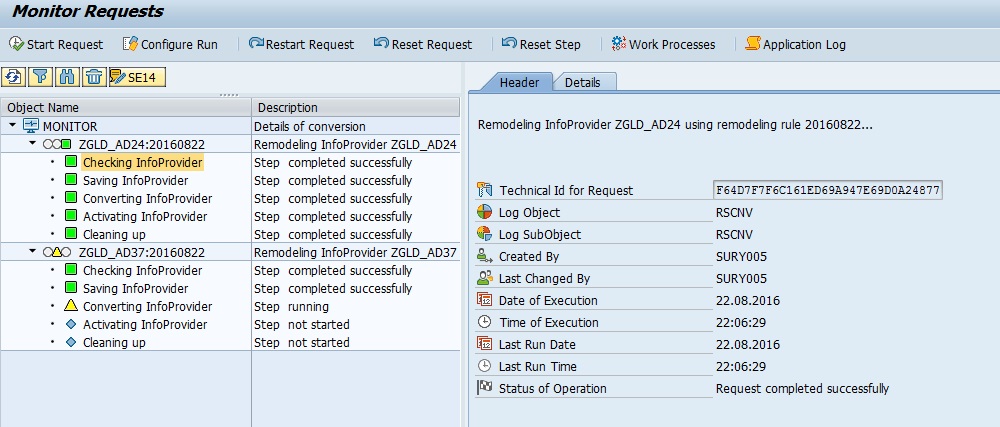
Task: Switch to the Details tab
Action: click(583, 83)
